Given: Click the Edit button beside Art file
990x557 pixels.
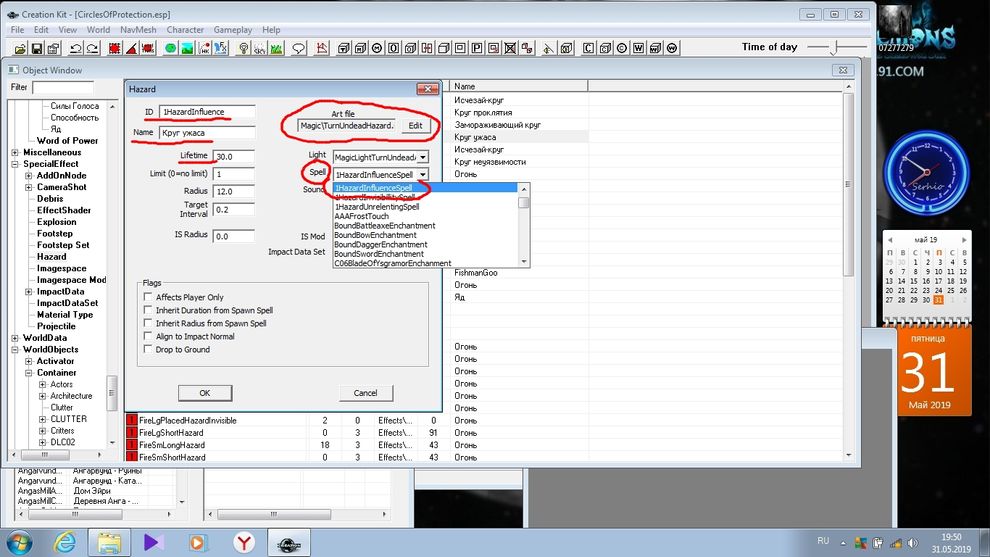Looking at the screenshot, I should [x=416, y=126].
